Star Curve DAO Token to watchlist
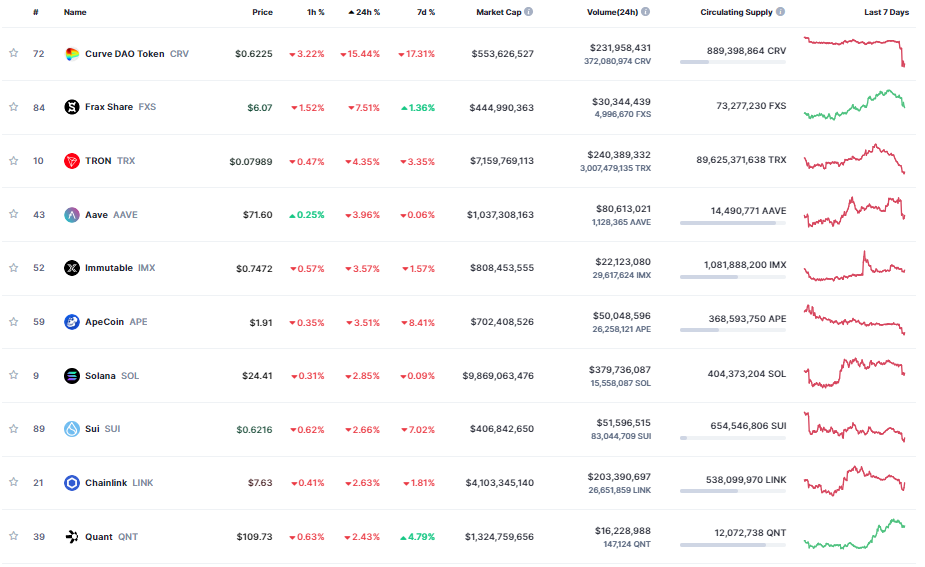 point(14,53)
